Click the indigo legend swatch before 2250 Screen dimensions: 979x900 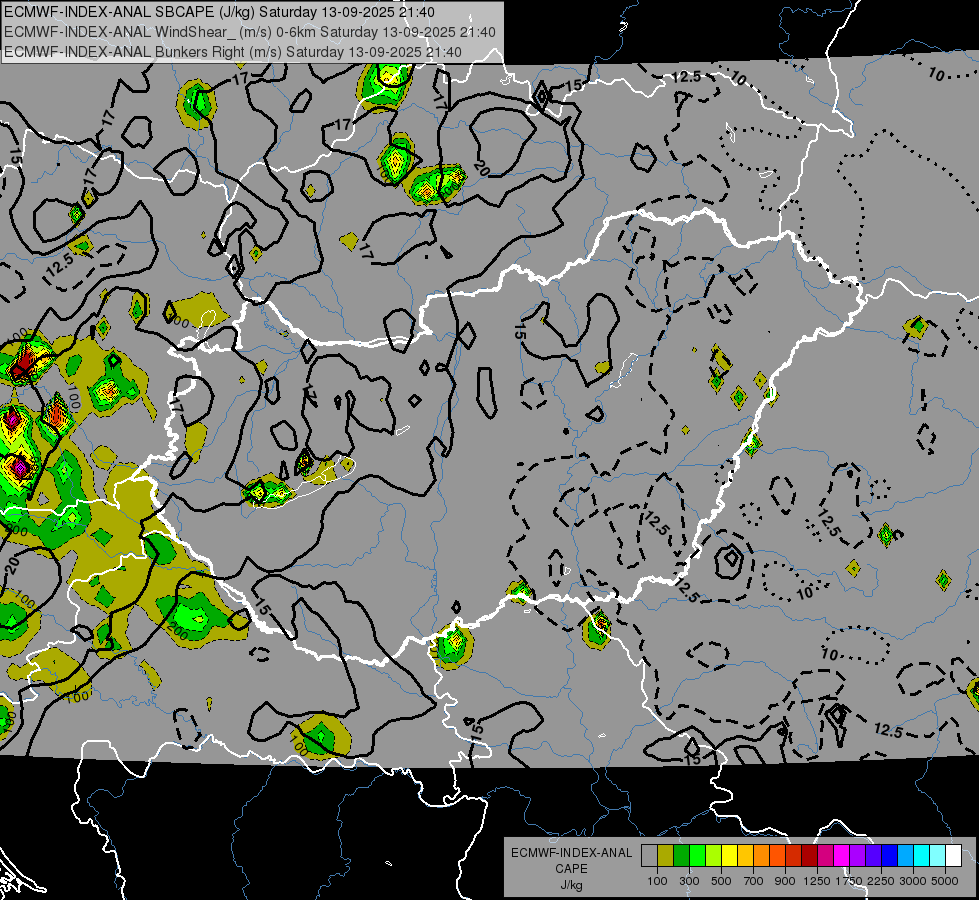pos(873,856)
